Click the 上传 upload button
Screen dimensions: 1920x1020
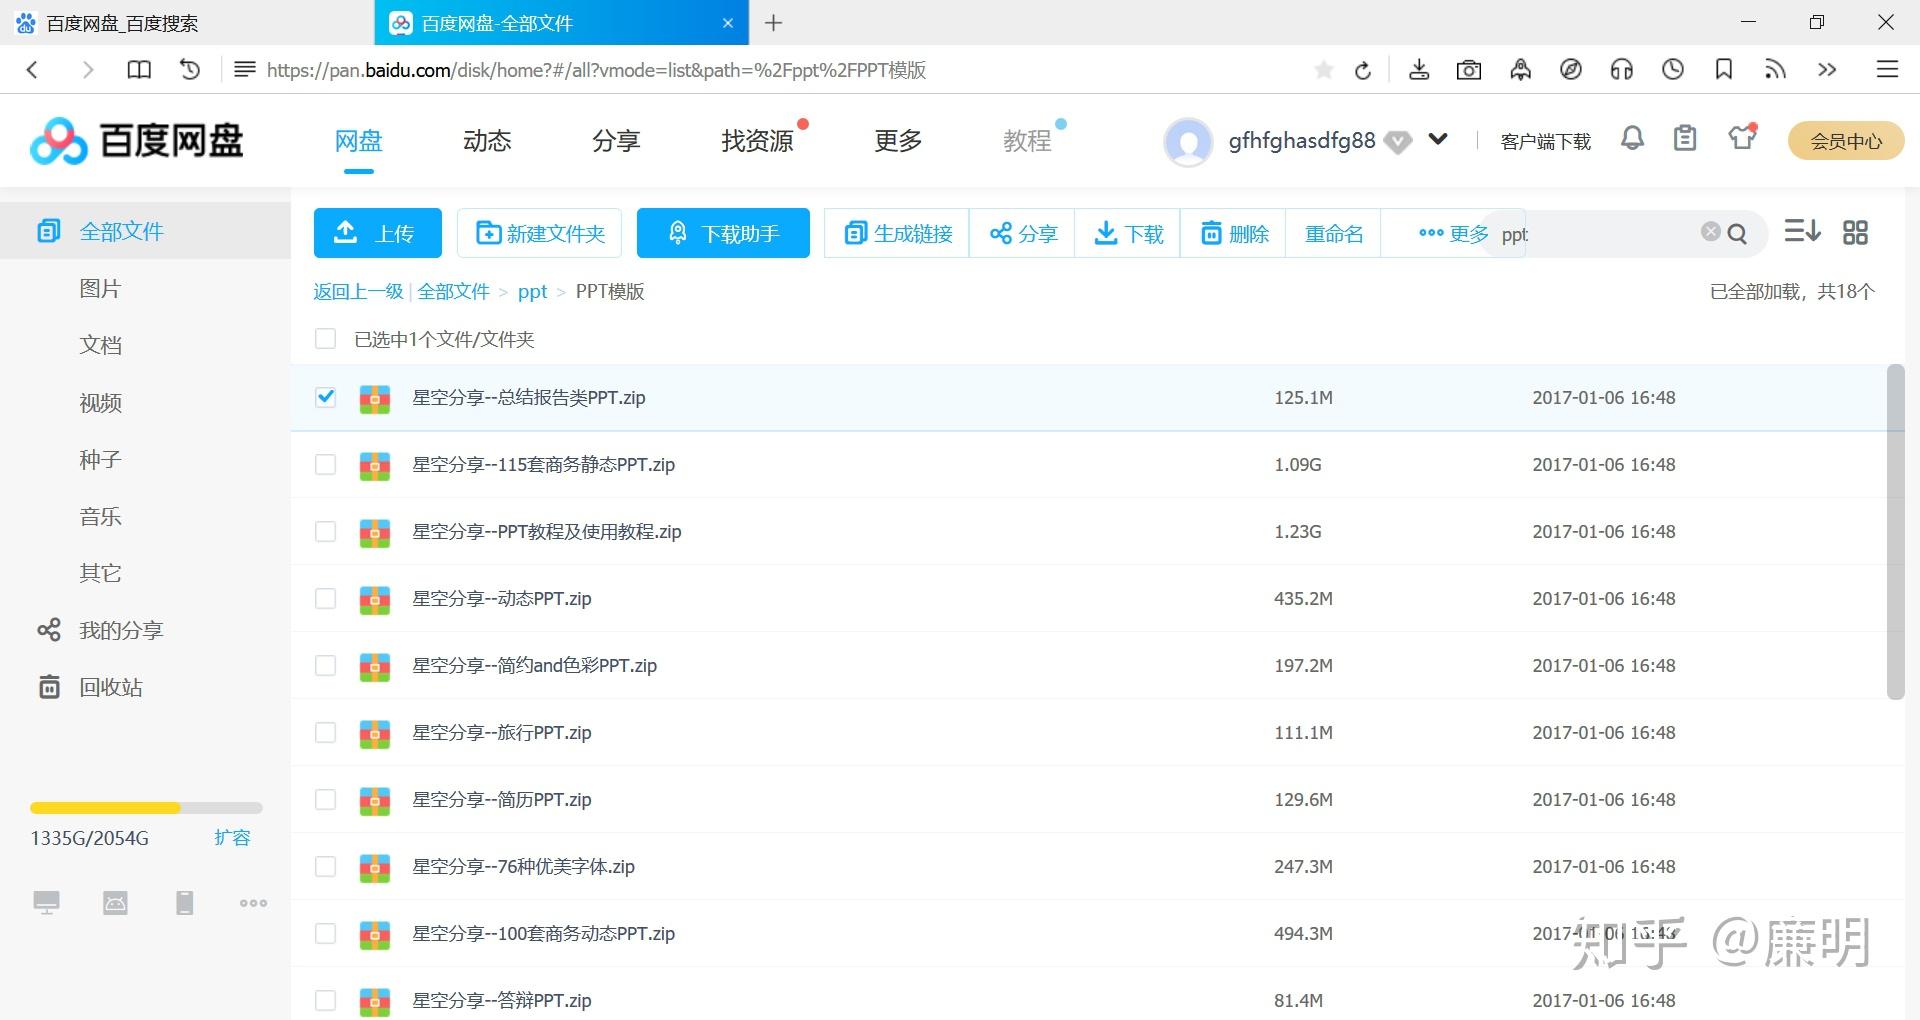coord(378,233)
